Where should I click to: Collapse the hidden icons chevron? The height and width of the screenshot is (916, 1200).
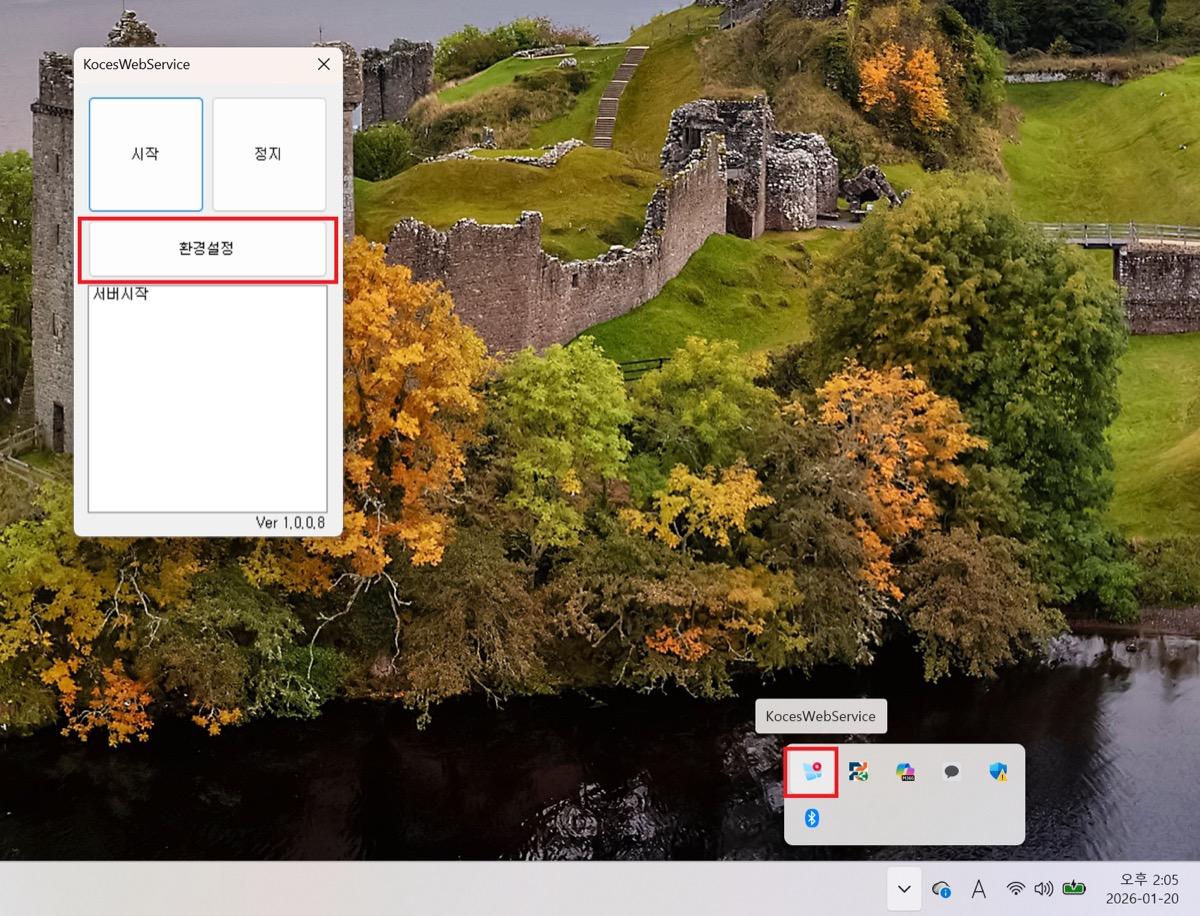pyautogui.click(x=904, y=888)
